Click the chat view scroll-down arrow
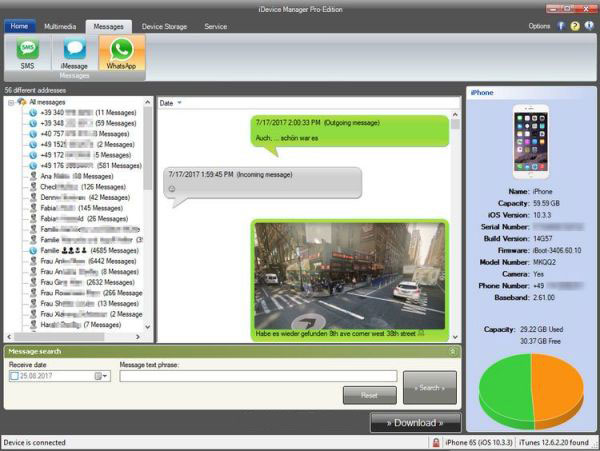Image resolution: width=600 pixels, height=451 pixels. (455, 337)
